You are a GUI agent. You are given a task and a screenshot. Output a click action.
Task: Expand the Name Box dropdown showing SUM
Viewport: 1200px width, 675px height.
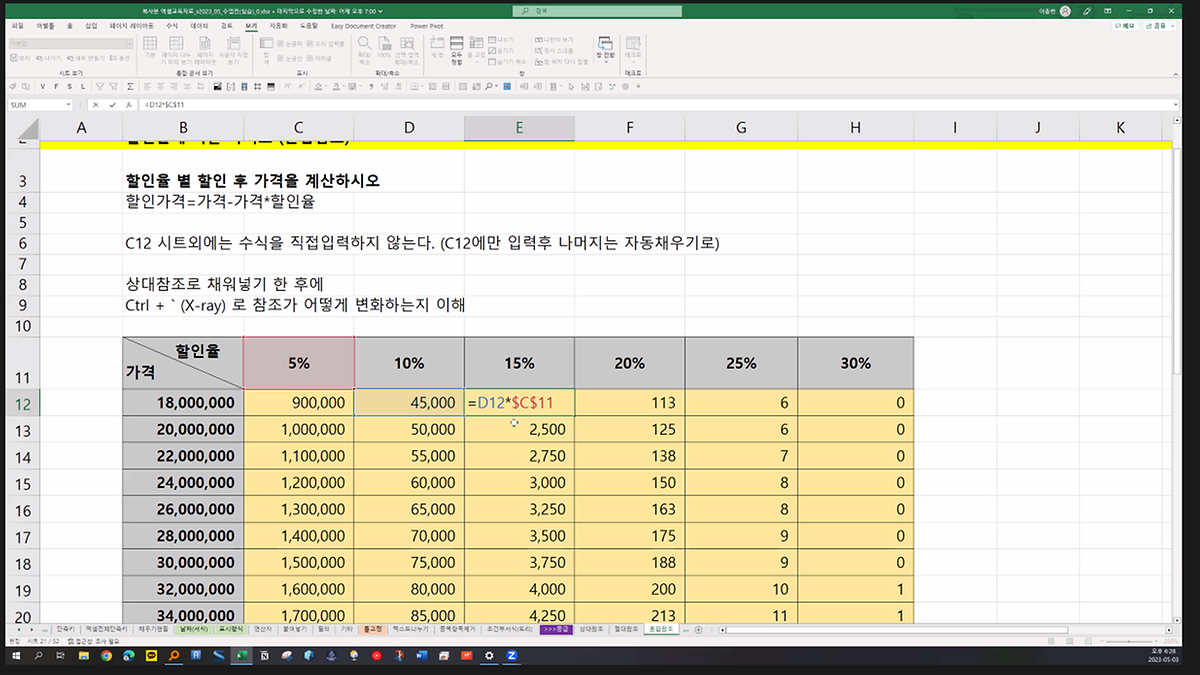click(68, 104)
